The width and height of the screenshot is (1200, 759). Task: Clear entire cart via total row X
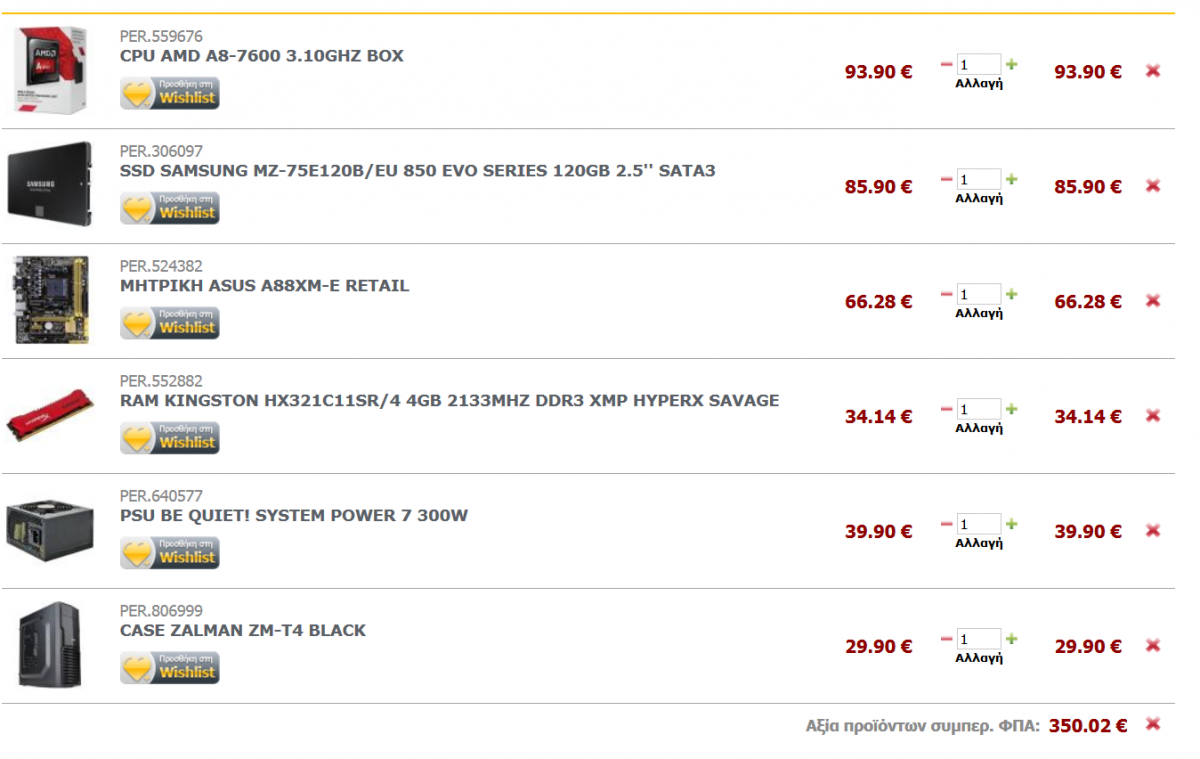(x=1152, y=724)
